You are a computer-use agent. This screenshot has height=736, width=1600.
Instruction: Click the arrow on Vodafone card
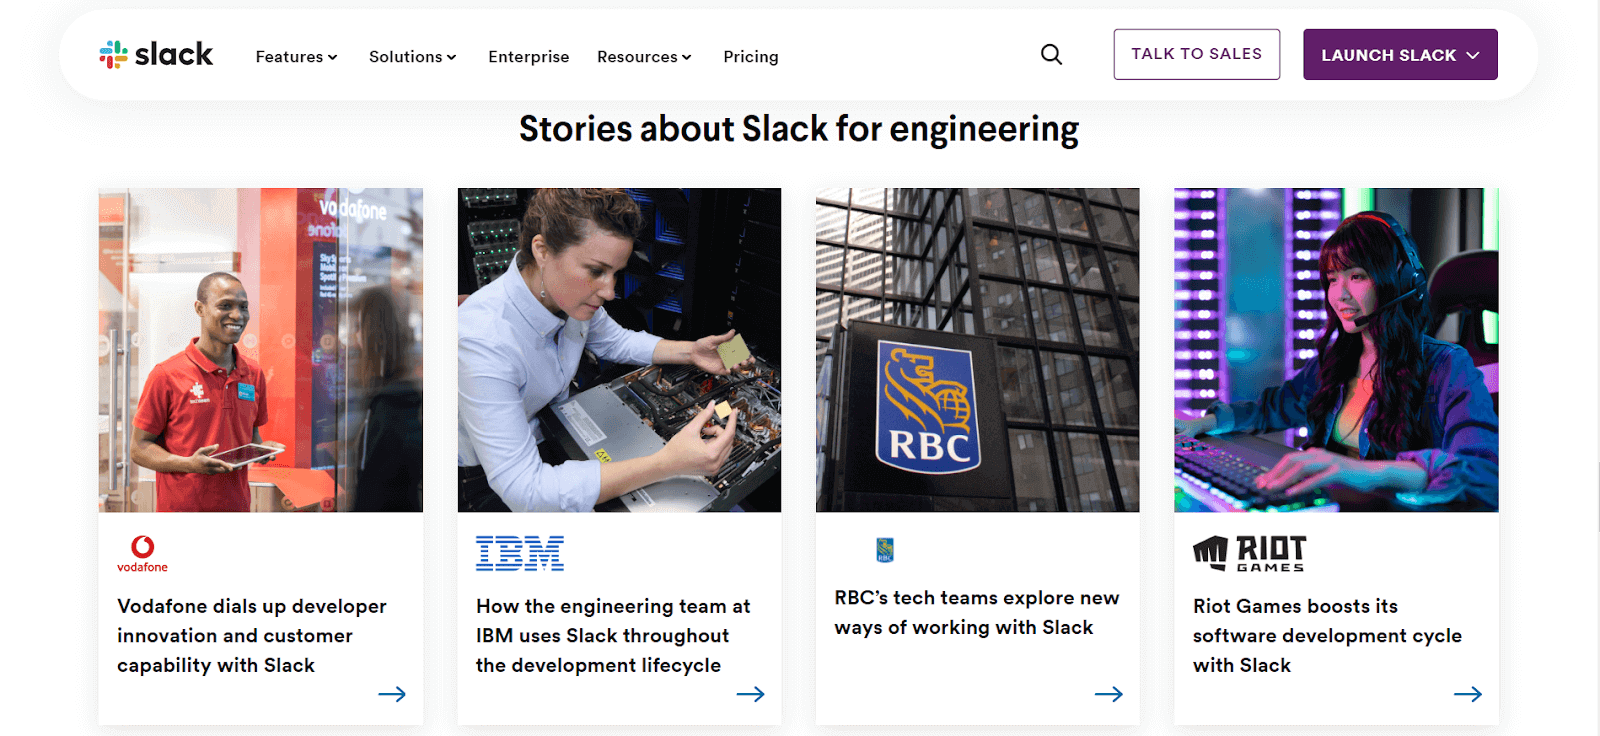point(392,694)
